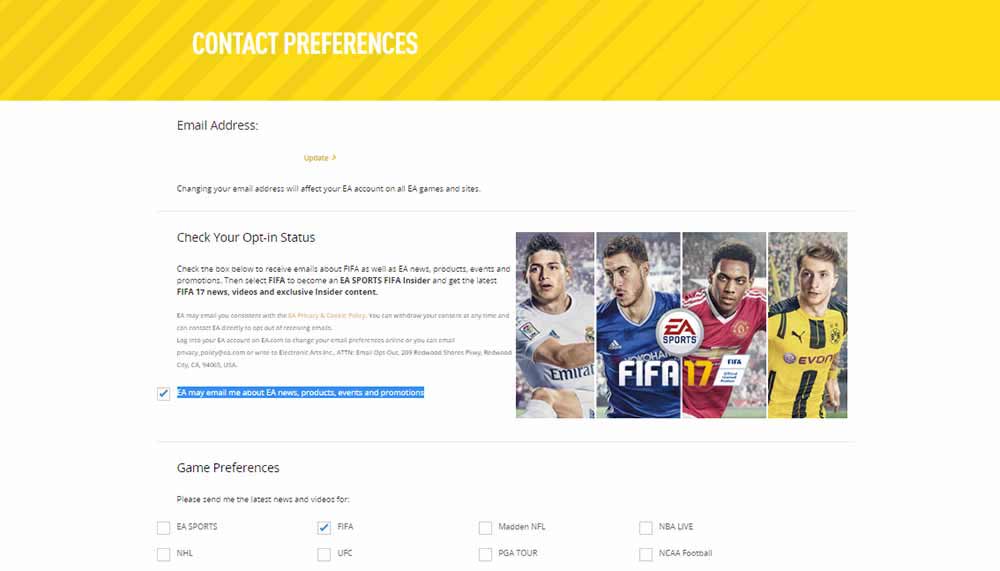Viewport: 1000px width, 571px height.
Task: Enable the NHL news checkbox
Action: 163,554
